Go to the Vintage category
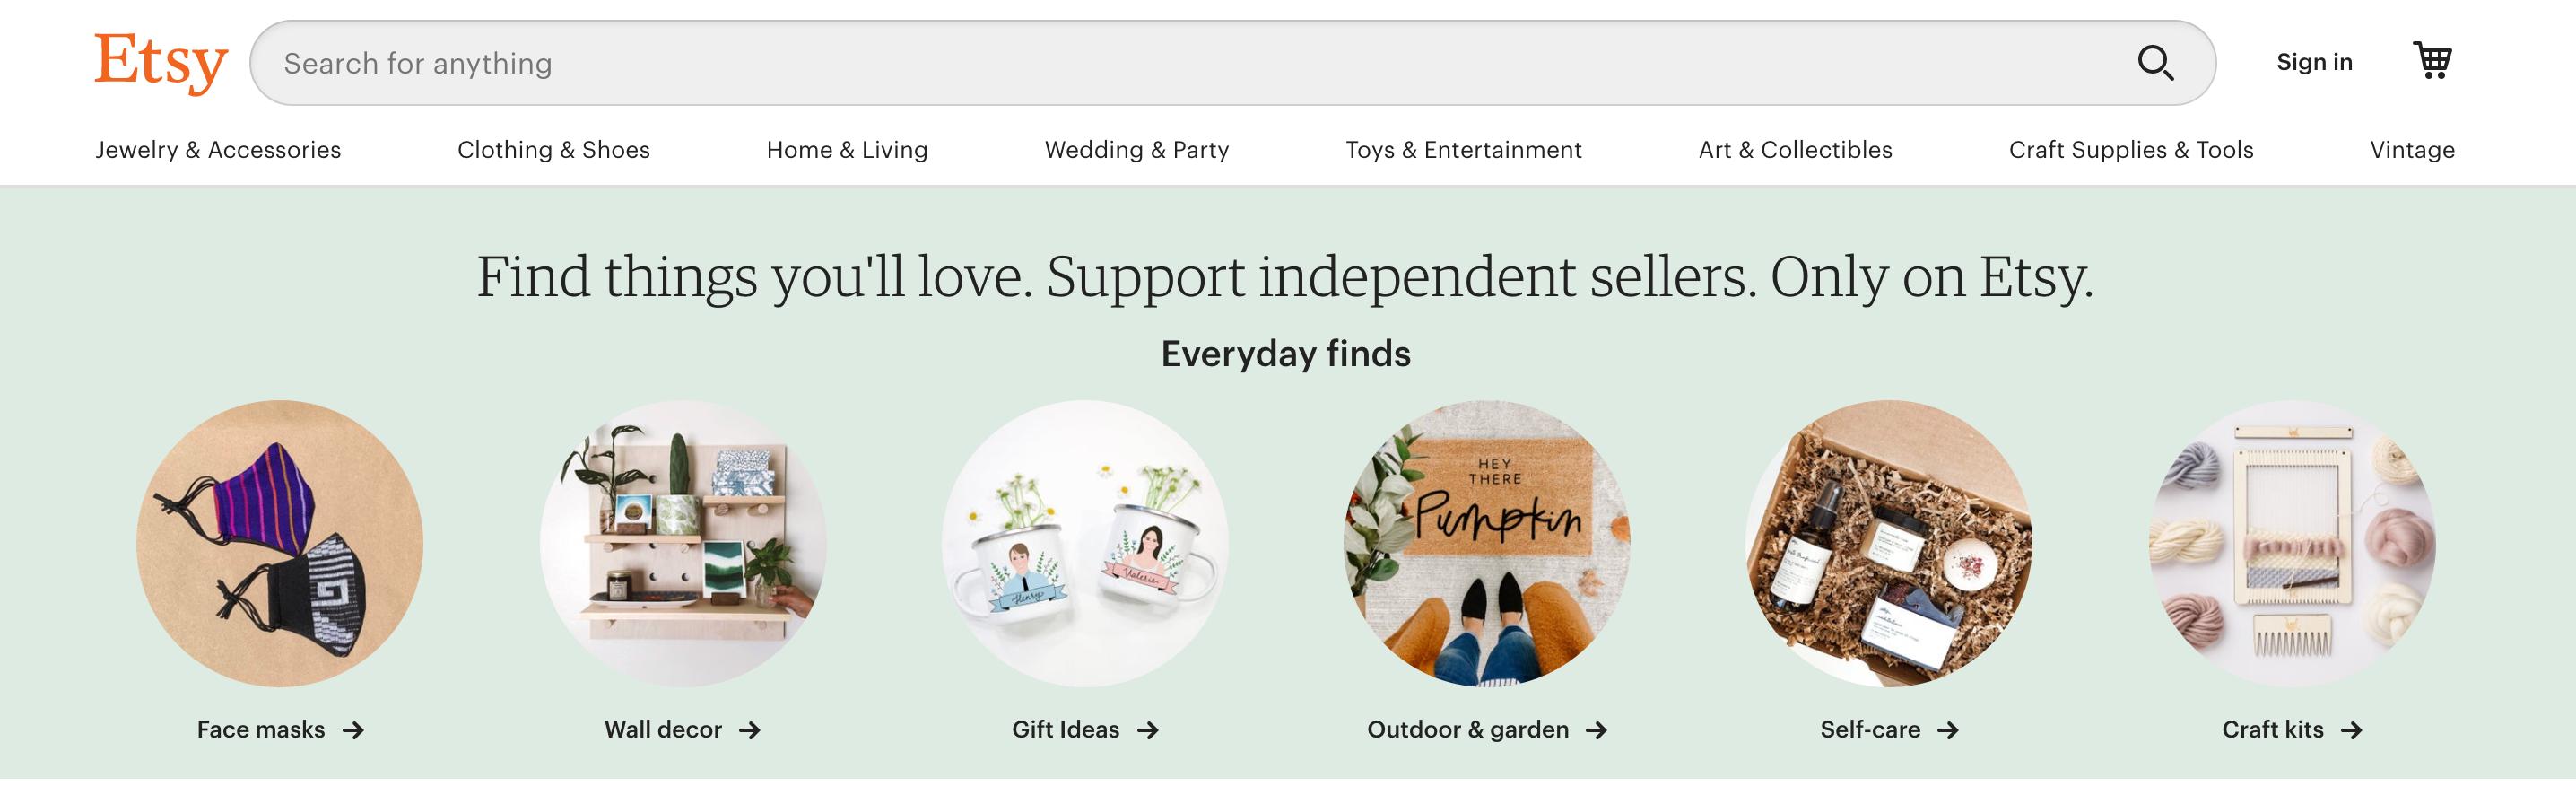This screenshot has height=795, width=2576. pyautogui.click(x=2411, y=150)
